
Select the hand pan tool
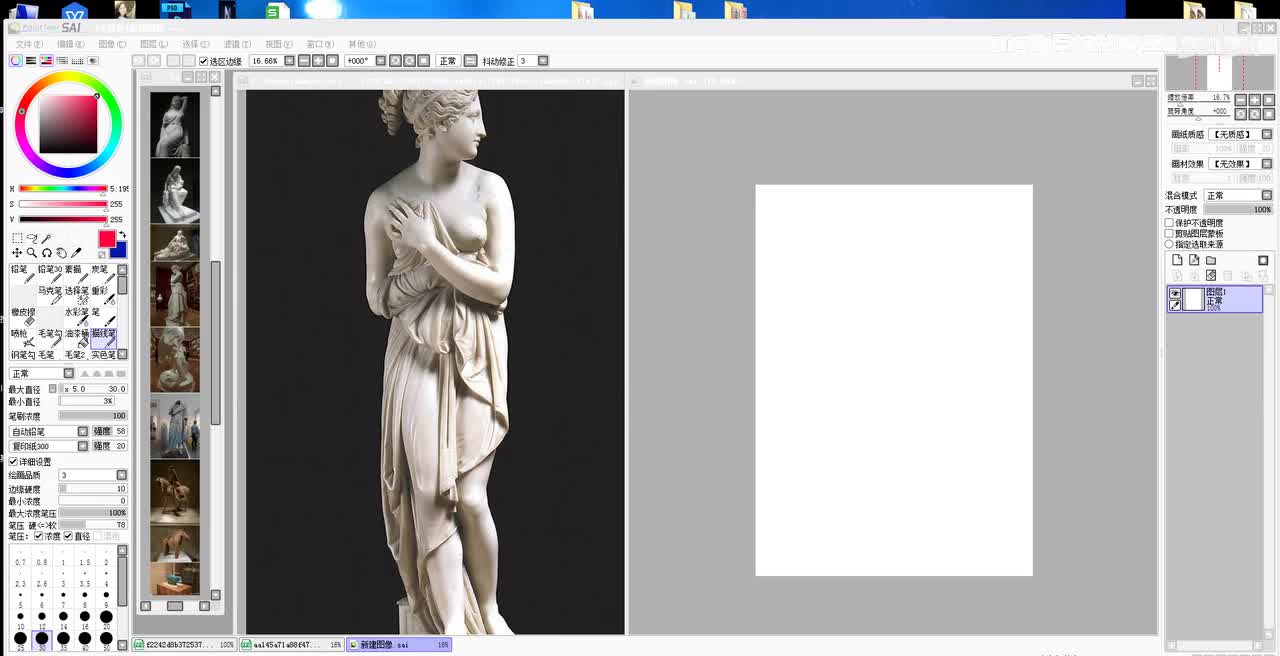[61, 253]
